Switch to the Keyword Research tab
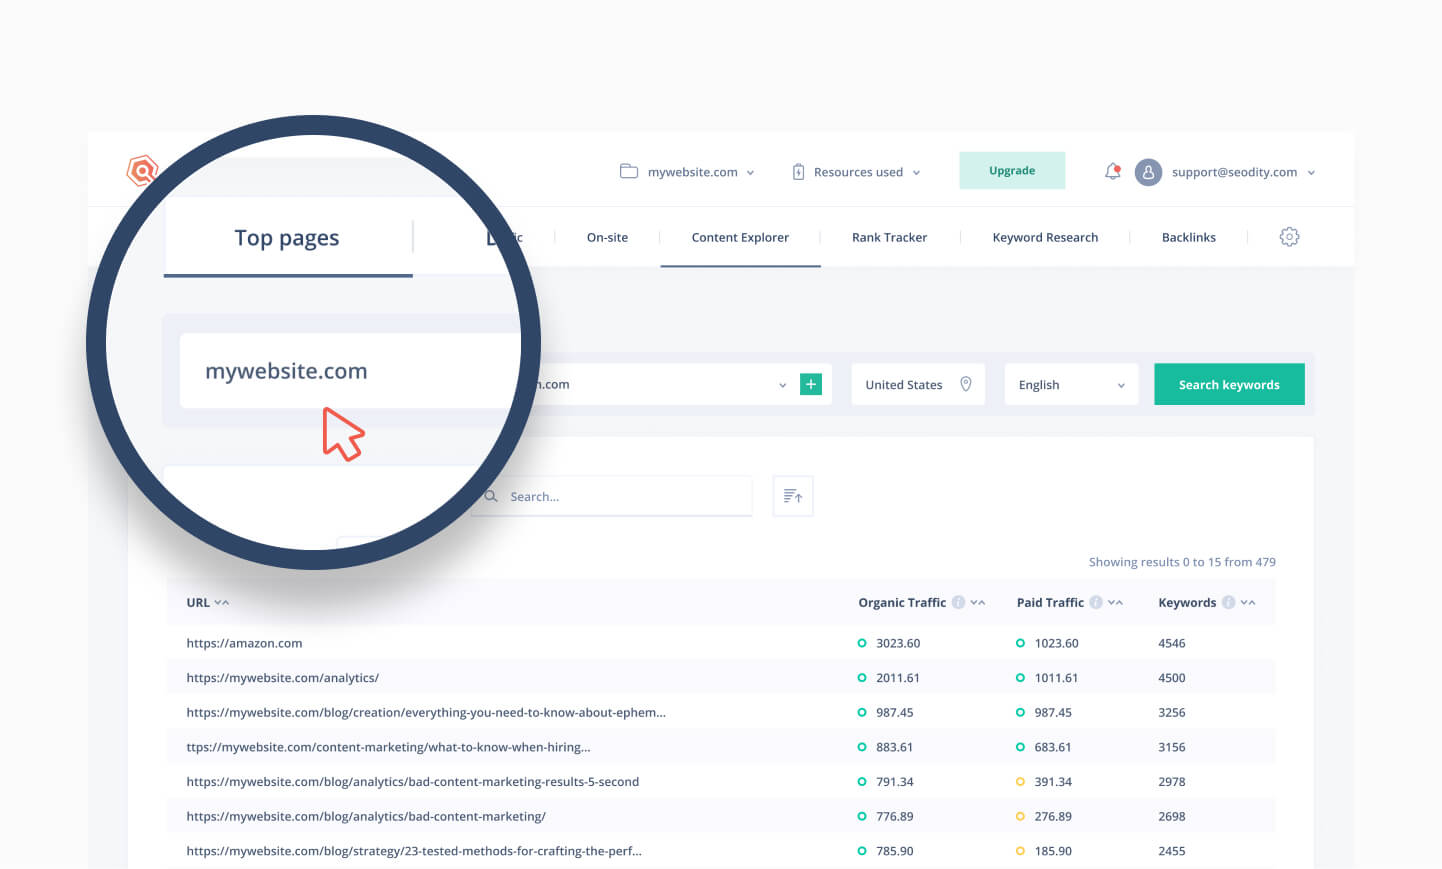This screenshot has height=869, width=1442. pyautogui.click(x=1045, y=237)
